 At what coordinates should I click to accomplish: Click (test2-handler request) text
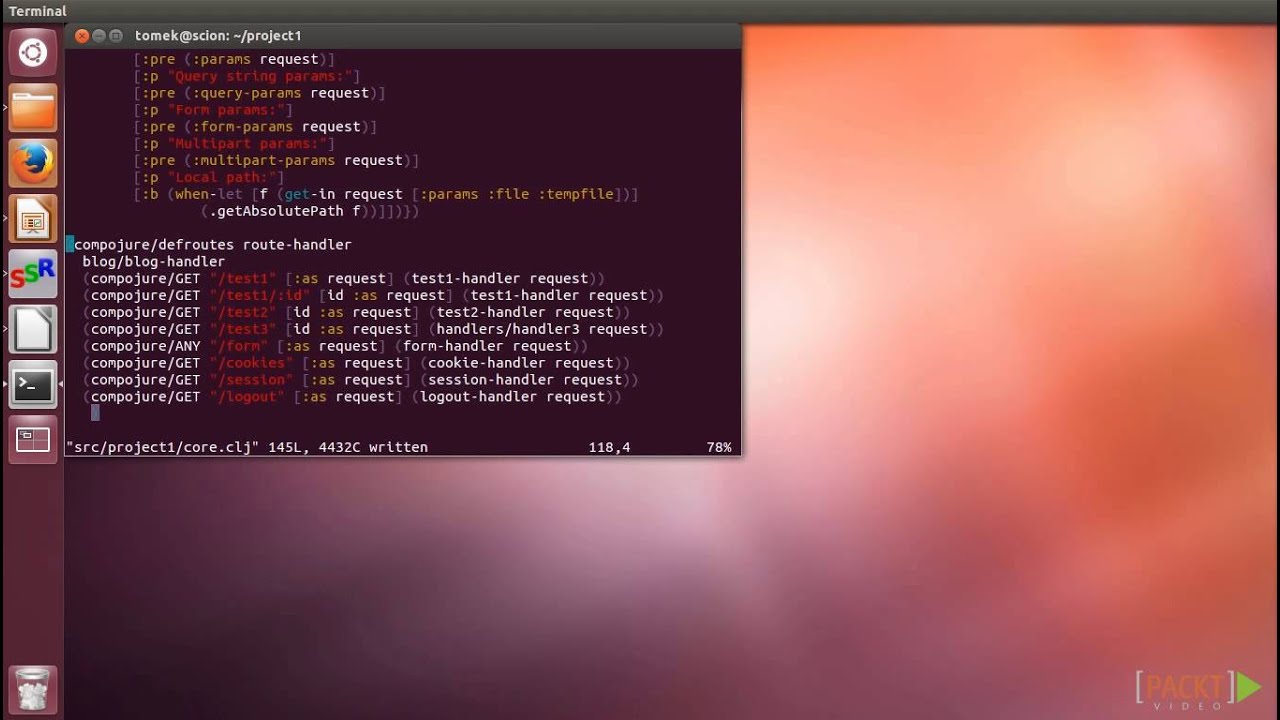point(525,313)
